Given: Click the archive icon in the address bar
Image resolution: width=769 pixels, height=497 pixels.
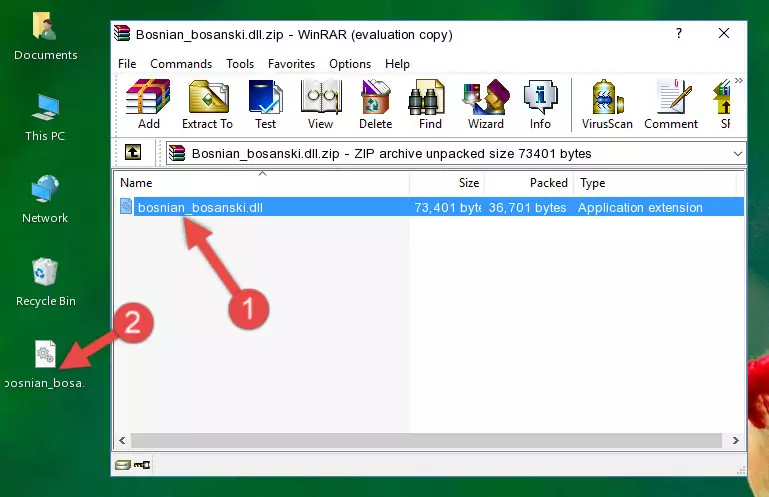Looking at the screenshot, I should tap(178, 153).
